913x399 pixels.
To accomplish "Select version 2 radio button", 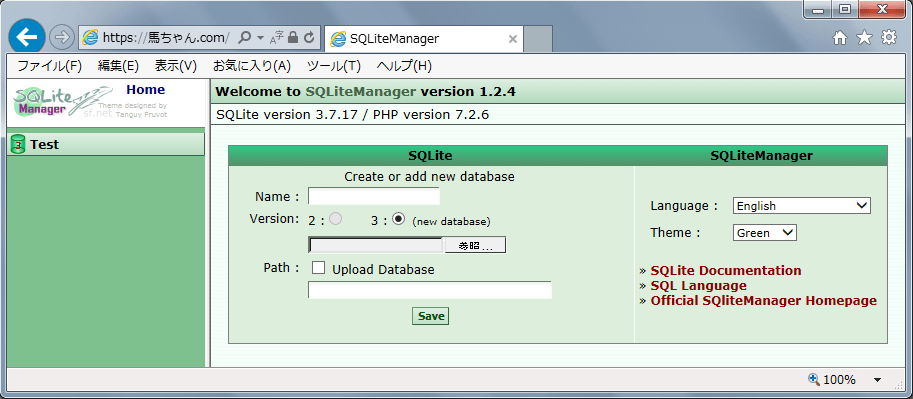I will (x=335, y=220).
